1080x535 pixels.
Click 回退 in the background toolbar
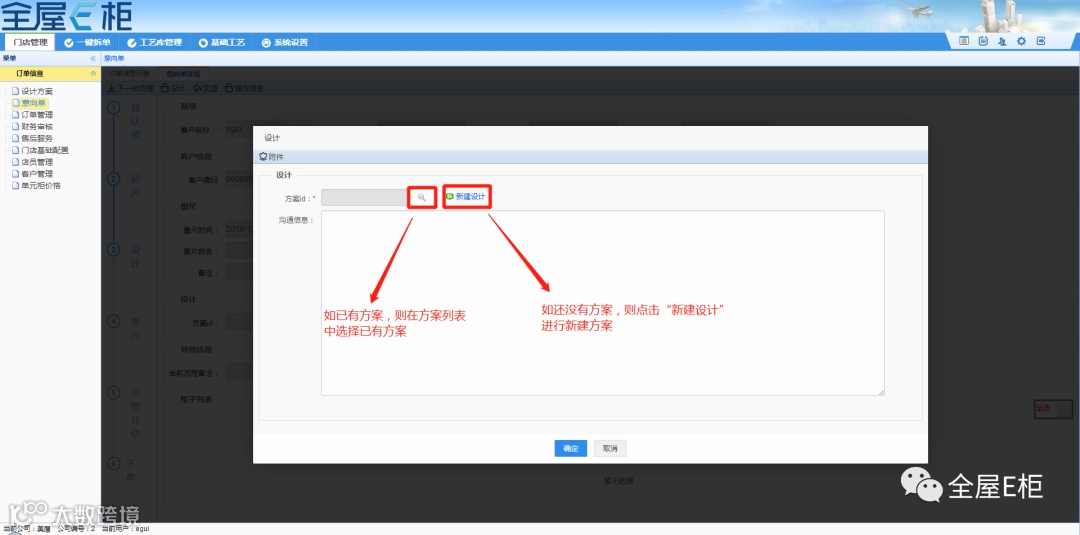click(205, 88)
